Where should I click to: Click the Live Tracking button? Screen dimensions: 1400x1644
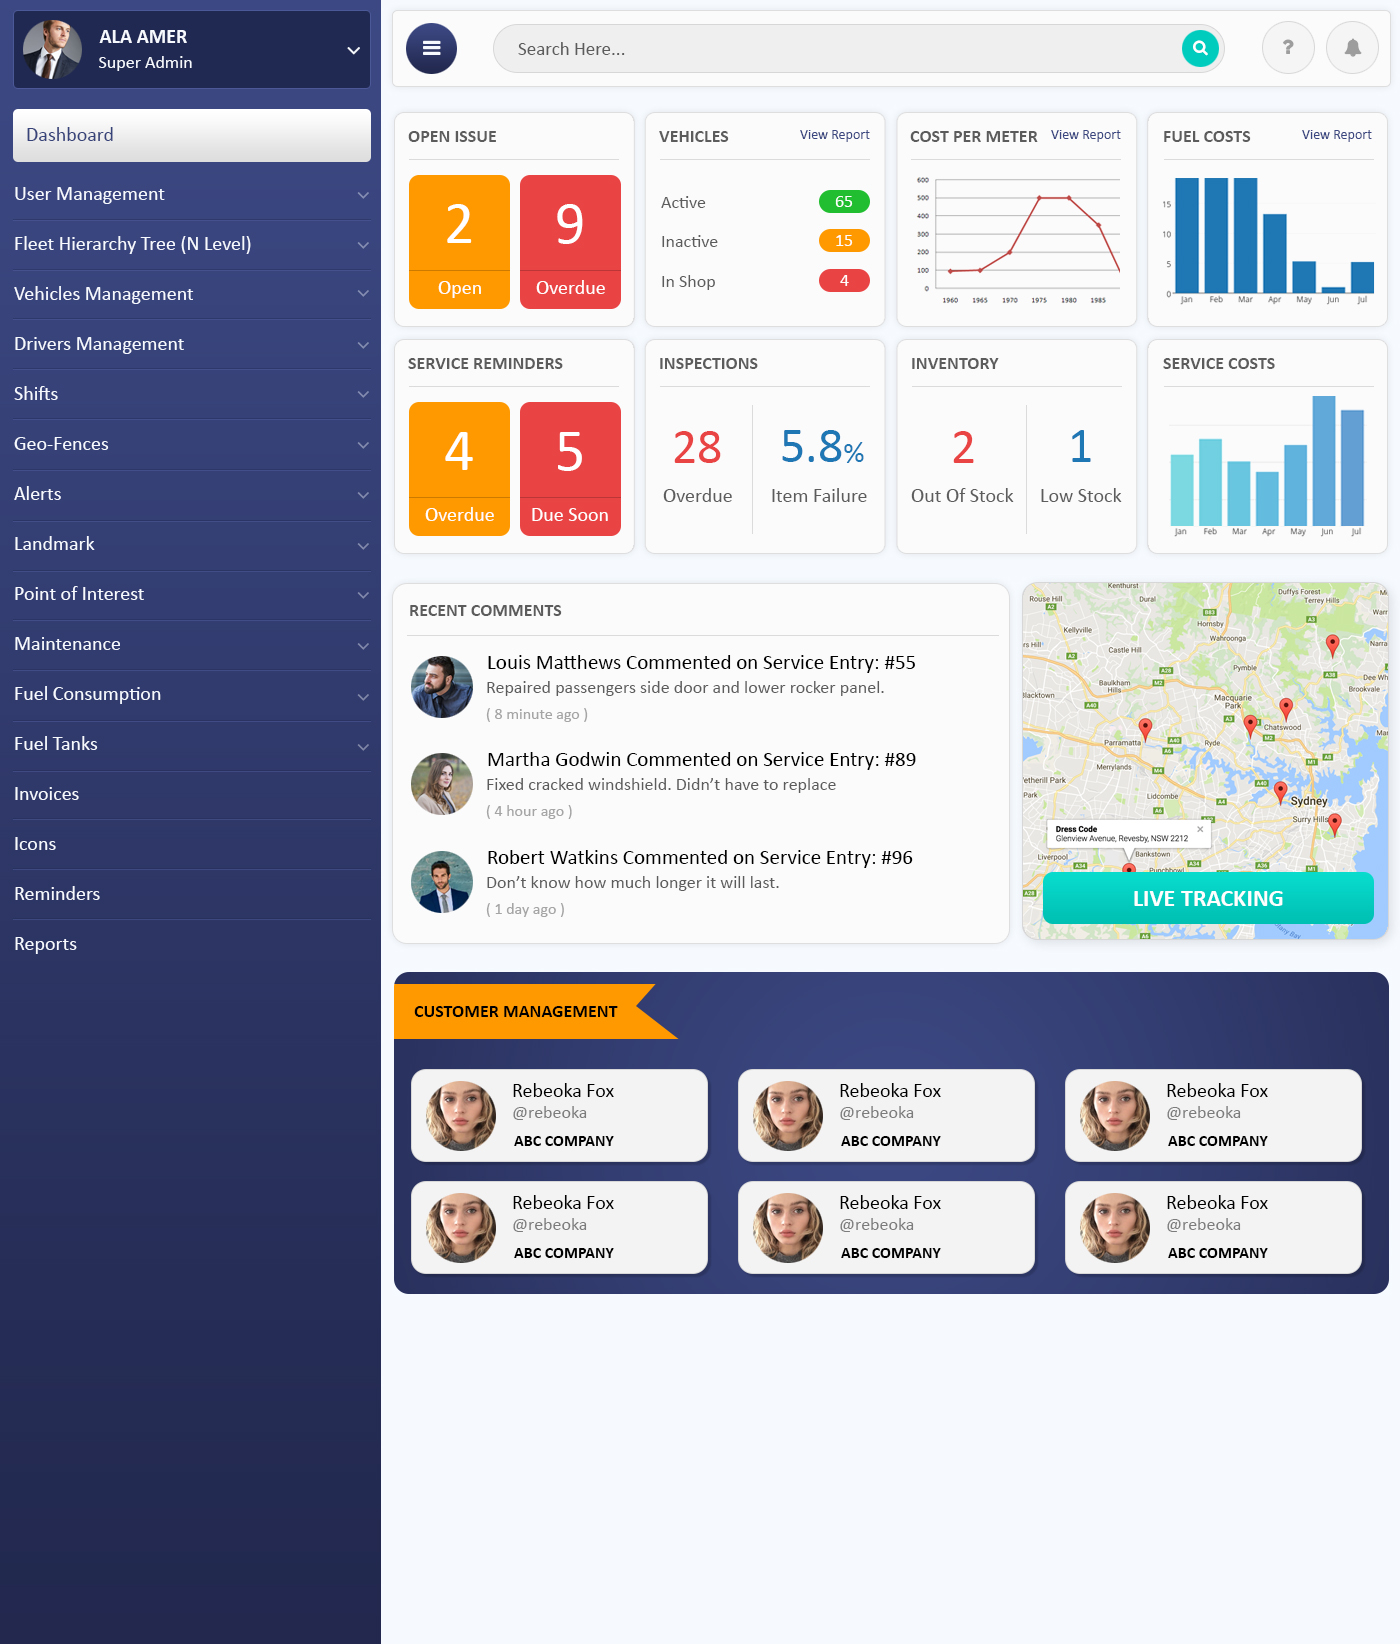pyautogui.click(x=1207, y=898)
